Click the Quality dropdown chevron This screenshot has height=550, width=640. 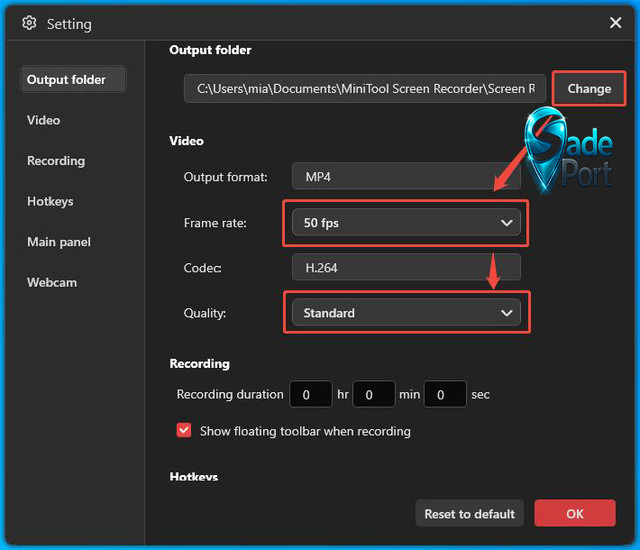click(x=507, y=313)
